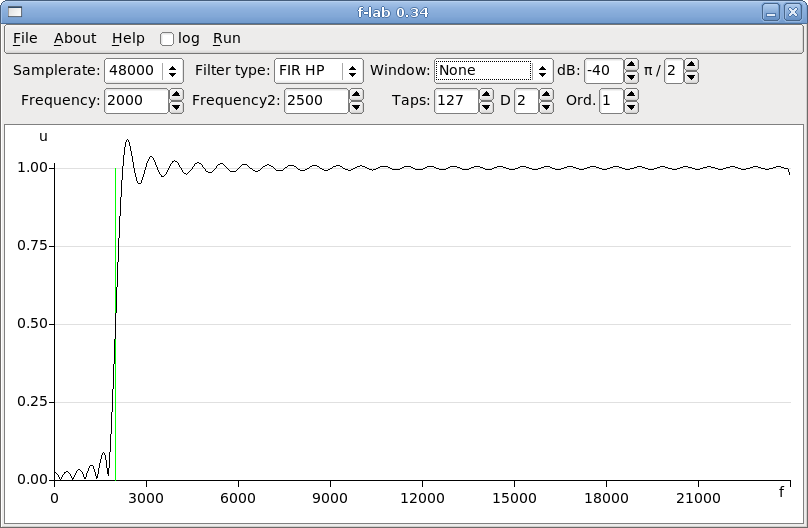Decrease the D value
This screenshot has height=528, width=808.
(546, 107)
